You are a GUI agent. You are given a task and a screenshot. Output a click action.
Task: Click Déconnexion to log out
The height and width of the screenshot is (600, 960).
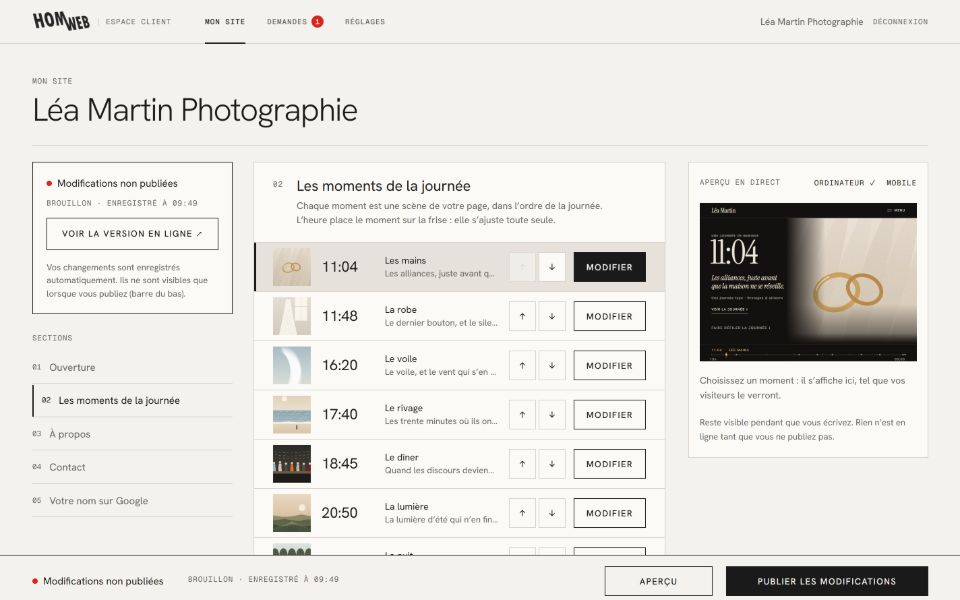click(x=900, y=21)
